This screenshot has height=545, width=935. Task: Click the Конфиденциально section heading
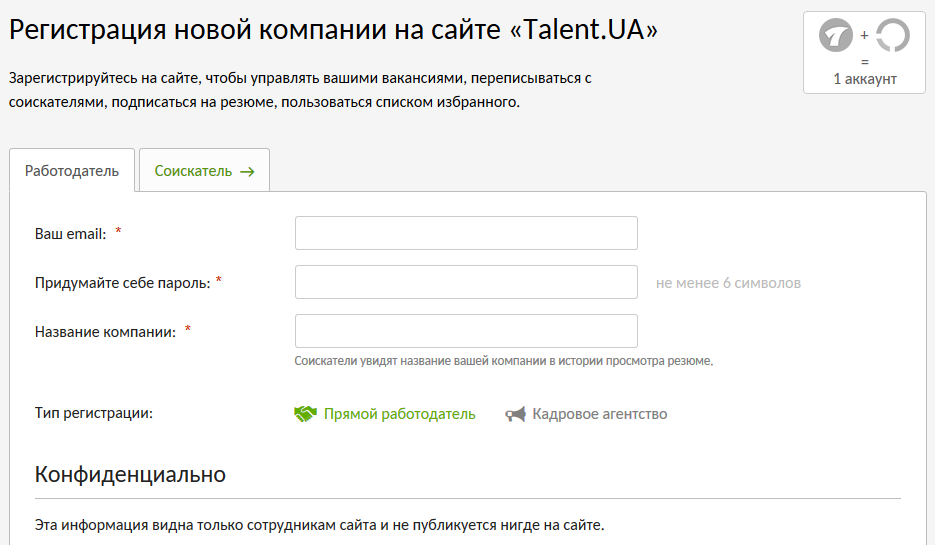(130, 474)
